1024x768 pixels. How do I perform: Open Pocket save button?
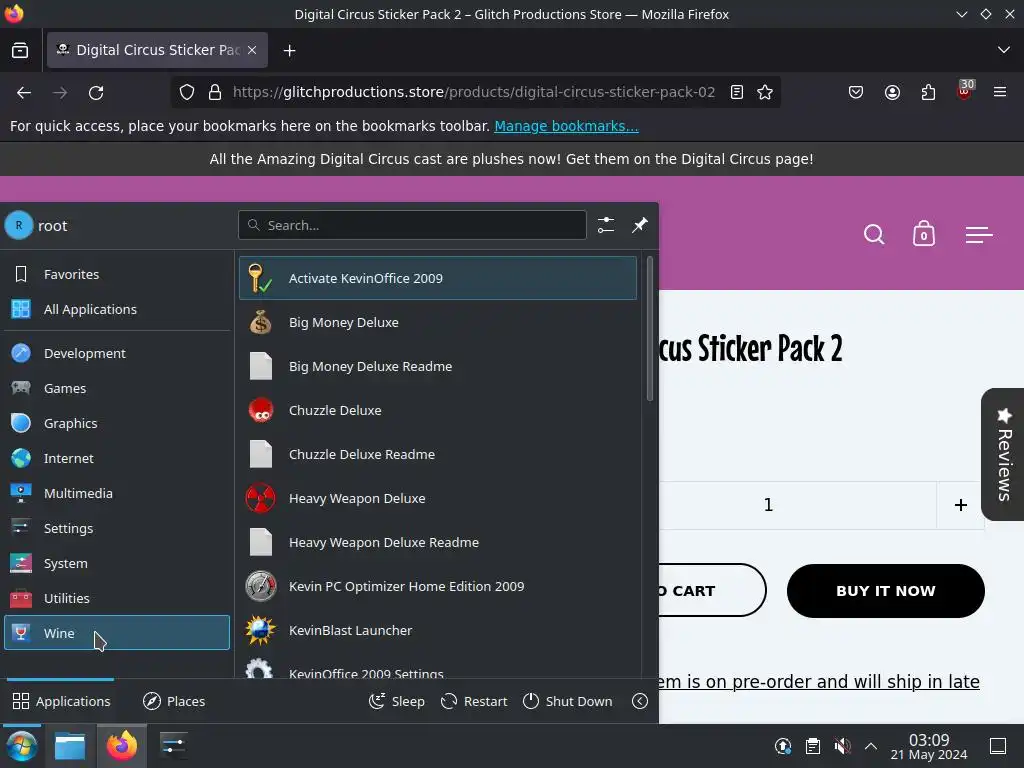(x=856, y=93)
